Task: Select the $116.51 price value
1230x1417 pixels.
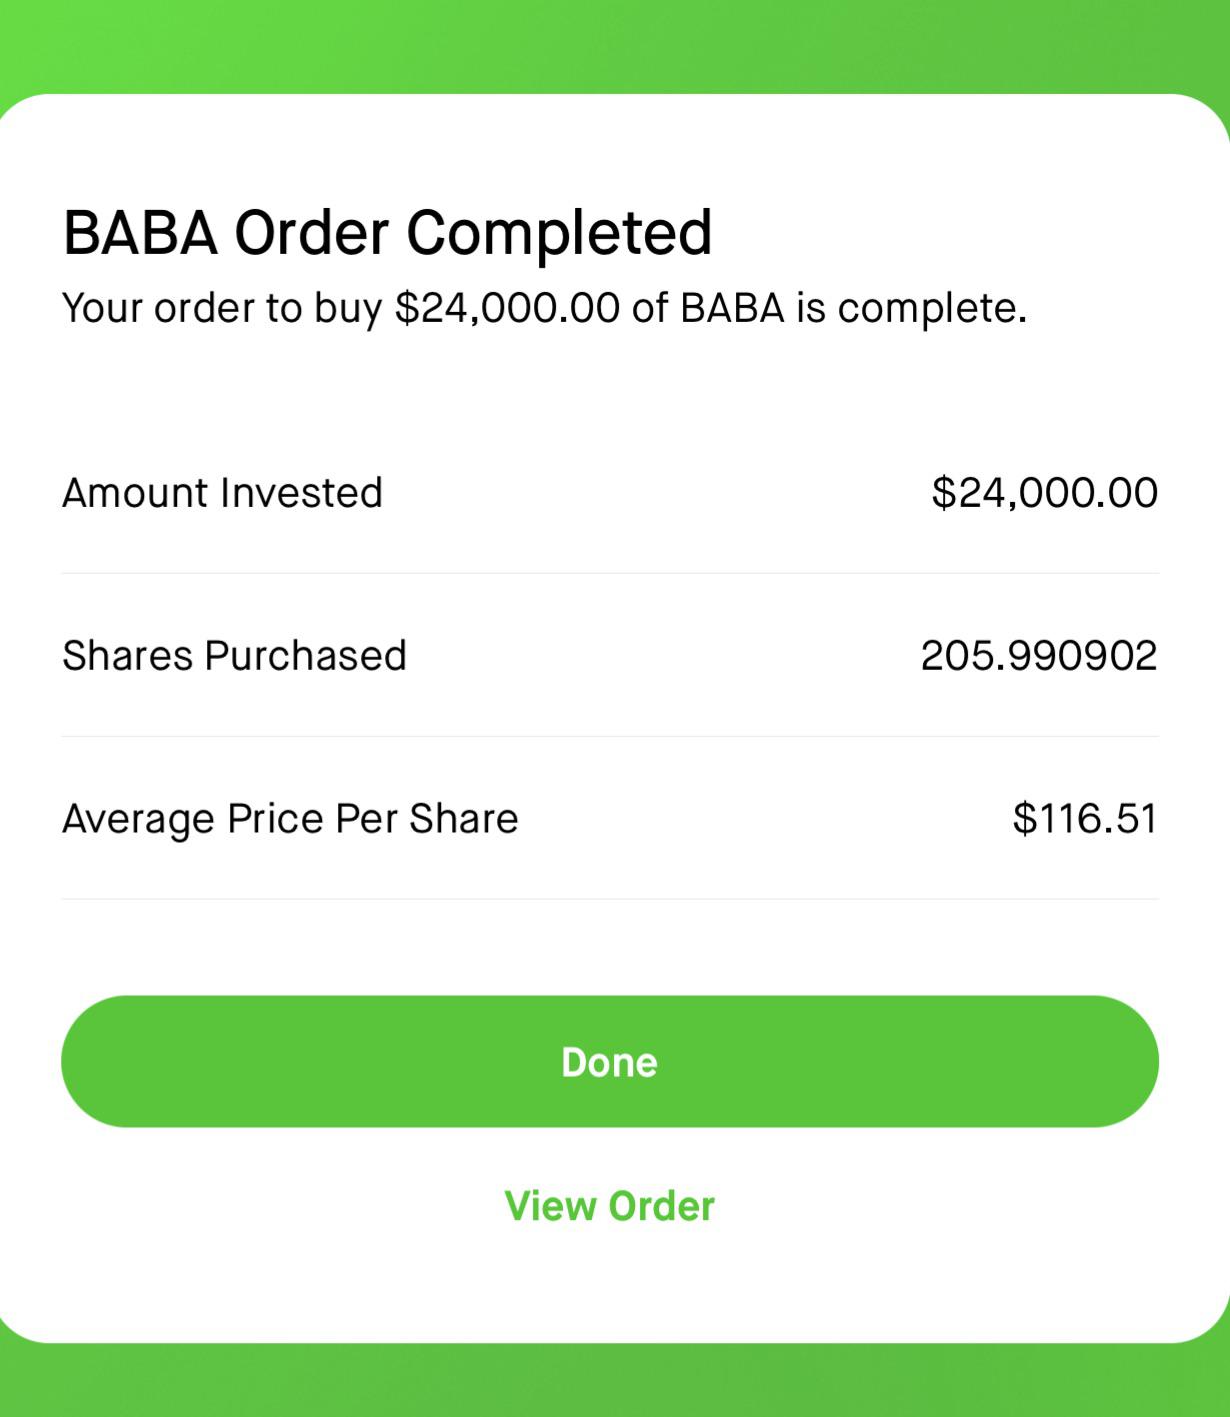Action: point(1084,819)
